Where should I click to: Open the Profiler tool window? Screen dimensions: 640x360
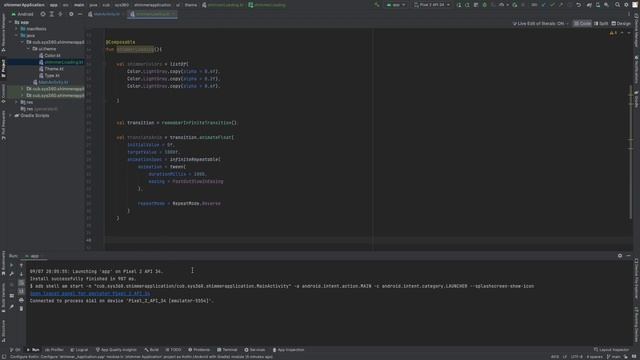[x=54, y=350]
